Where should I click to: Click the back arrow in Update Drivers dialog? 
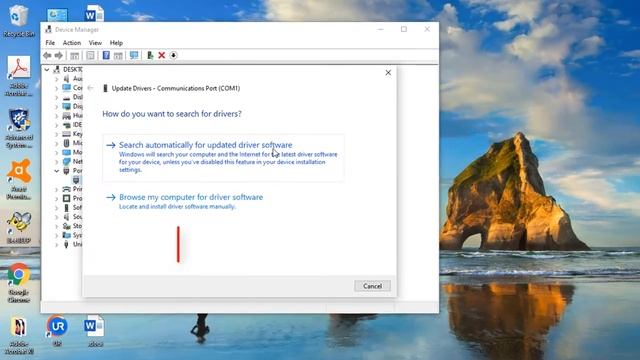pyautogui.click(x=90, y=88)
